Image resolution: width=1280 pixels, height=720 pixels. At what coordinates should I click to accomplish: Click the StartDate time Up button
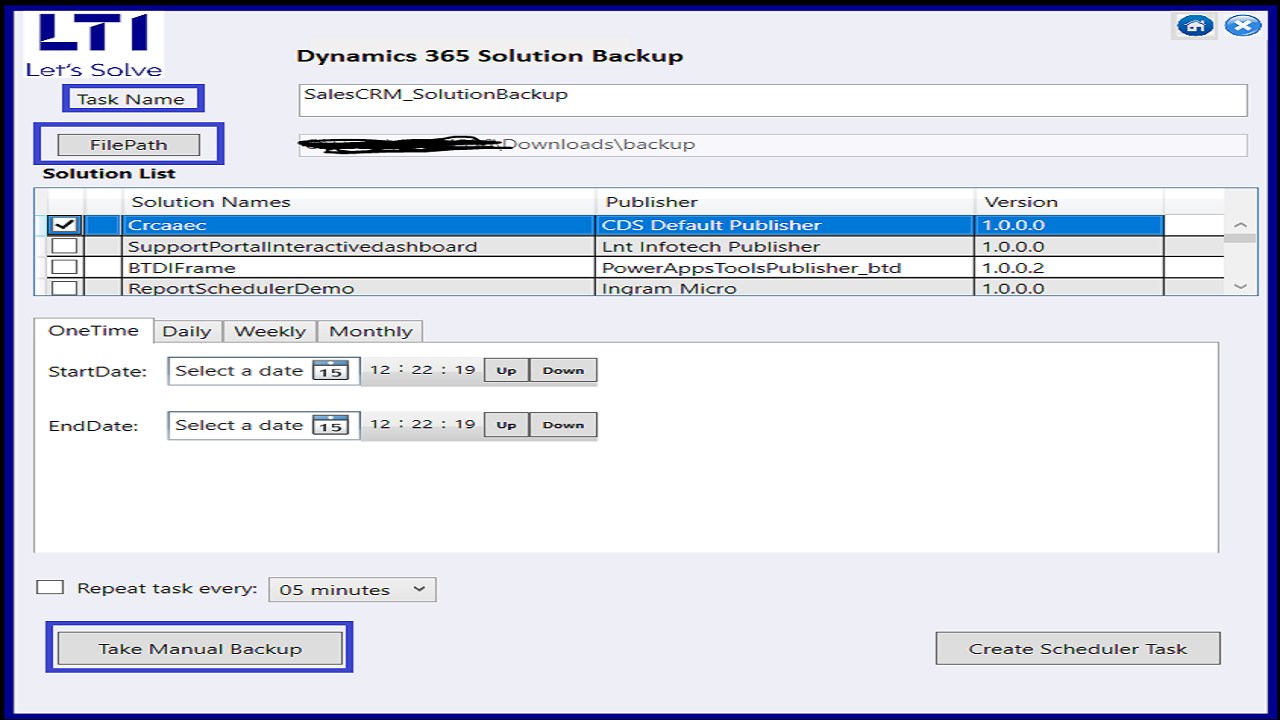point(506,371)
